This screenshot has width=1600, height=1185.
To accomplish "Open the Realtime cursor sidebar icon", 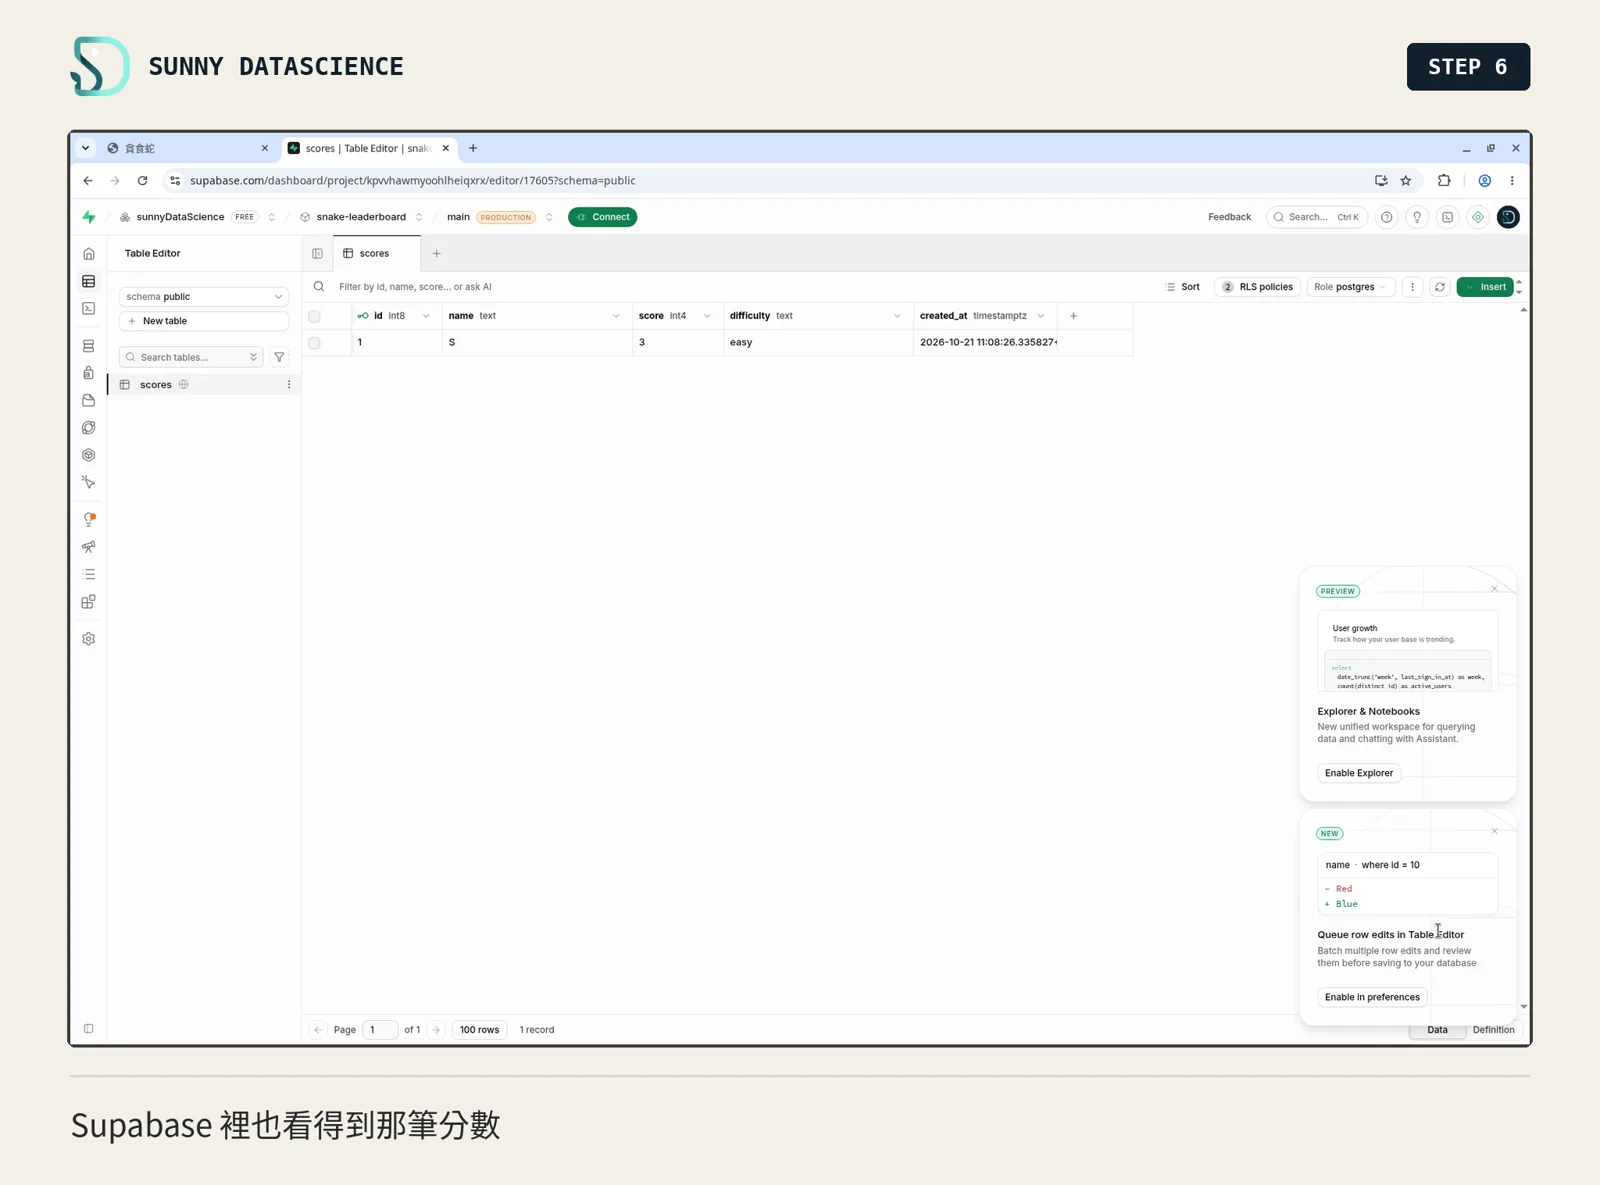I will (89, 482).
